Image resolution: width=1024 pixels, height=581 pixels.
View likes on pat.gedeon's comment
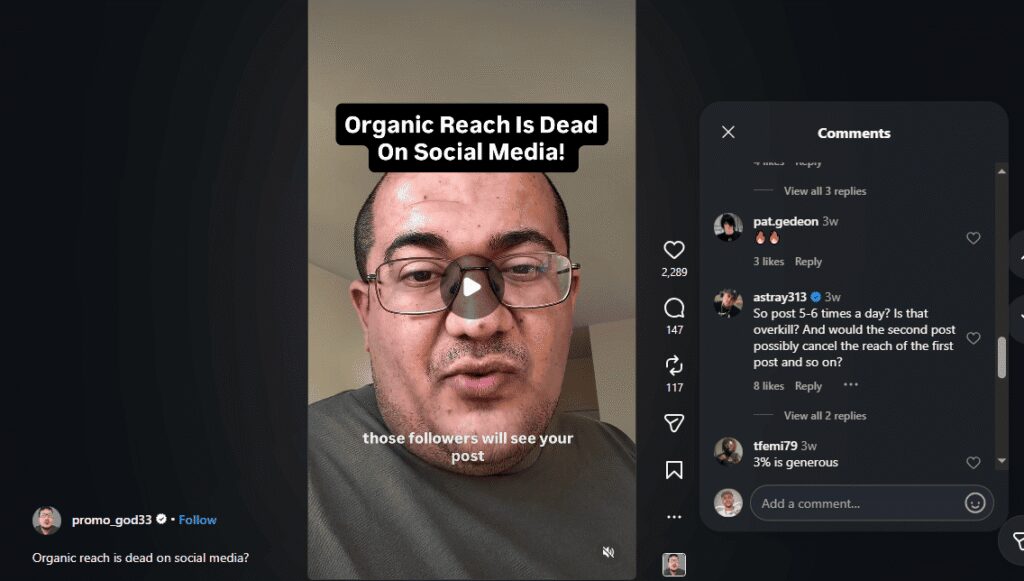coord(768,262)
